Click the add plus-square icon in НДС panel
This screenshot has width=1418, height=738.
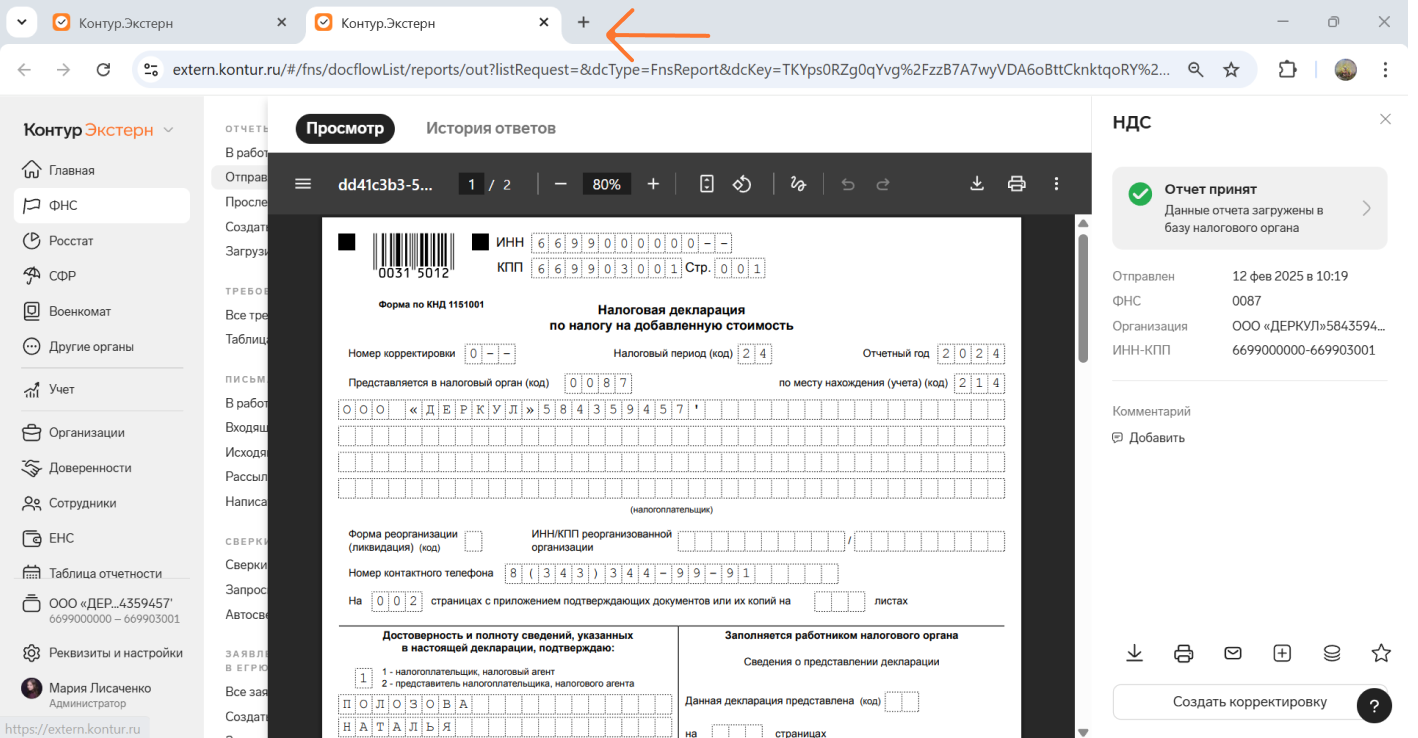(x=1282, y=653)
